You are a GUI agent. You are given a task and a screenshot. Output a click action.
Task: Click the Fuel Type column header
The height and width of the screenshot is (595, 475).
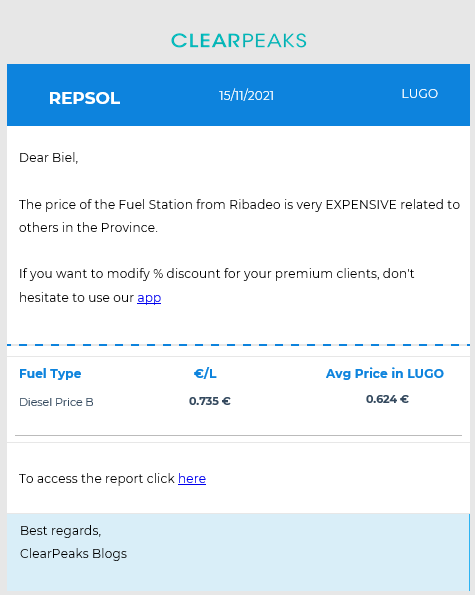click(50, 374)
